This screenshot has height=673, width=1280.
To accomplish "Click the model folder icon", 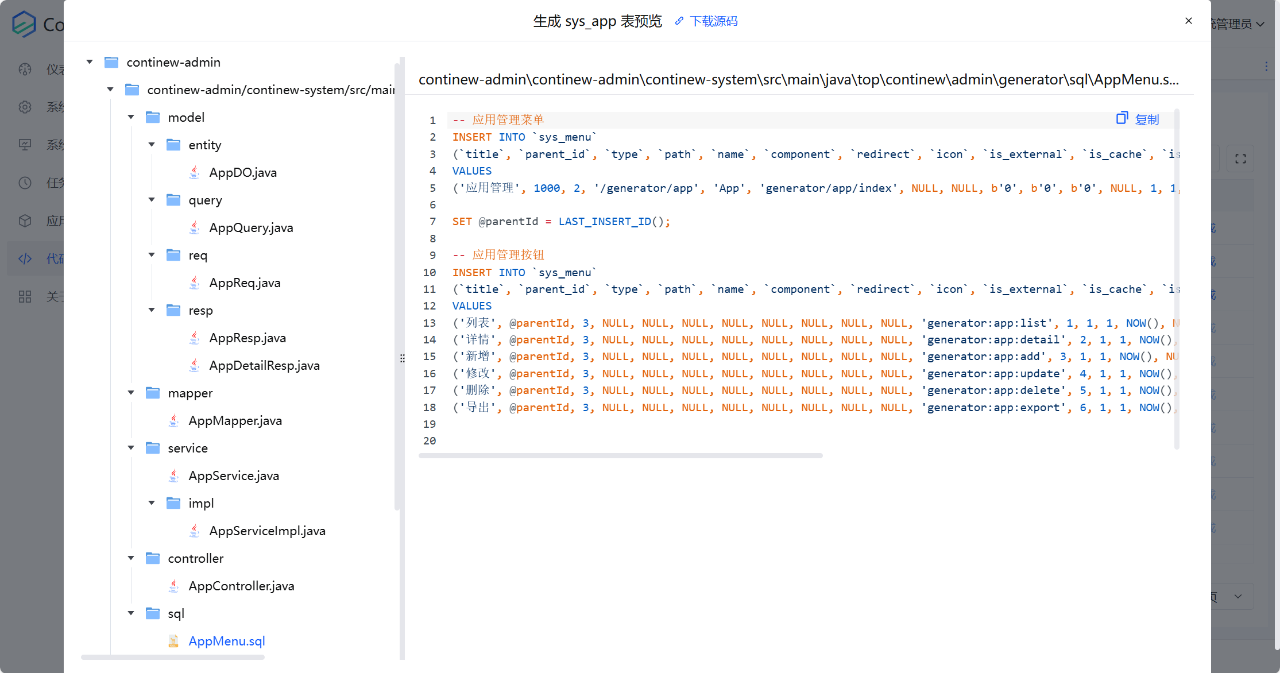I will [153, 117].
